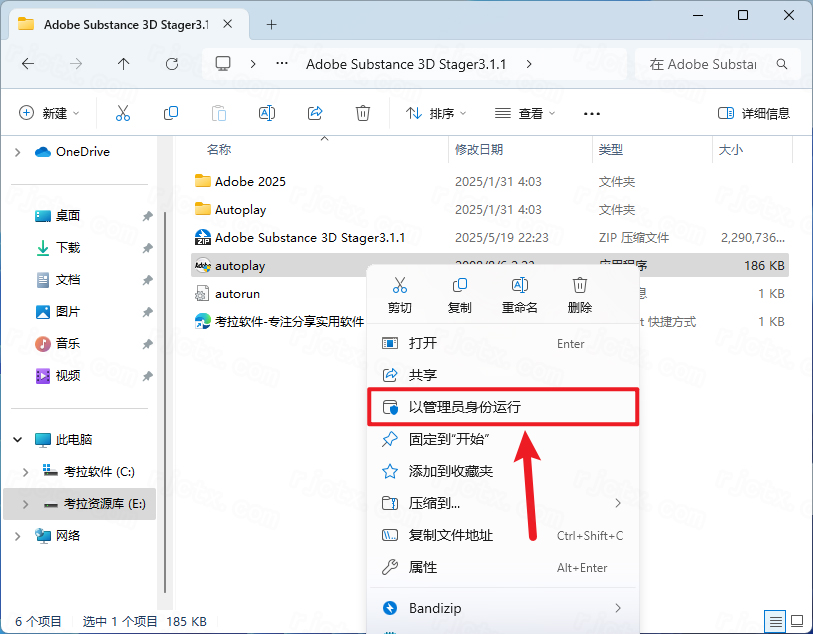
Task: Click the Delete trash icon in the toolbar
Action: point(363,112)
